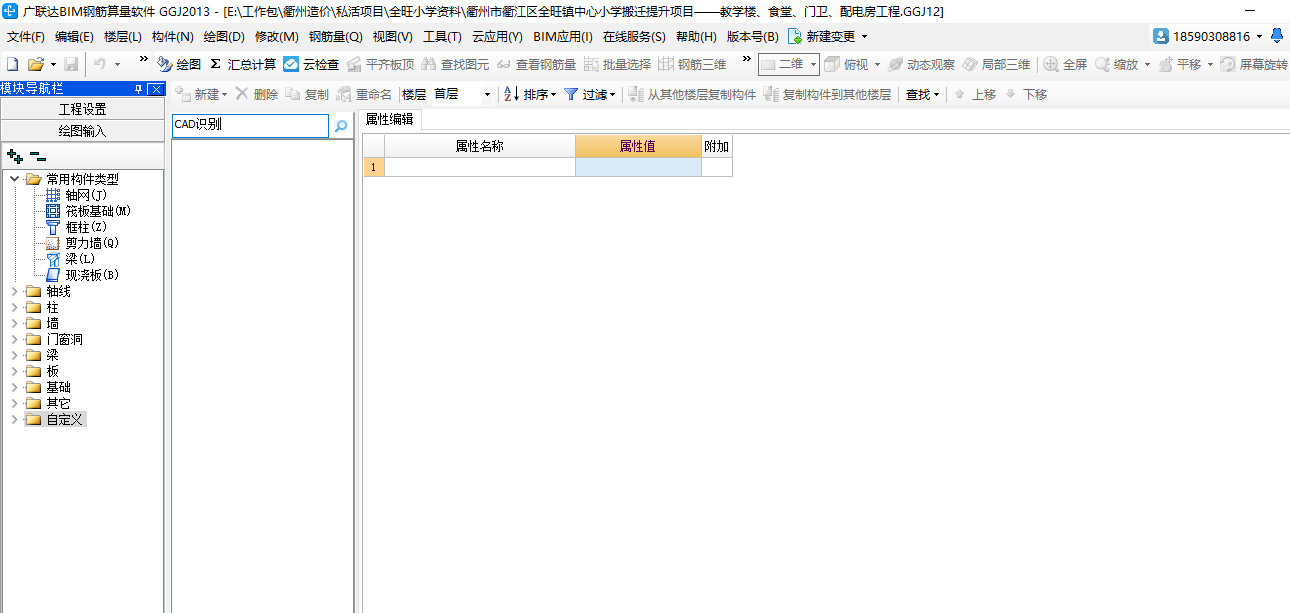Image resolution: width=1290 pixels, height=613 pixels.
Task: Click the notification bell icon
Action: [1277, 36]
